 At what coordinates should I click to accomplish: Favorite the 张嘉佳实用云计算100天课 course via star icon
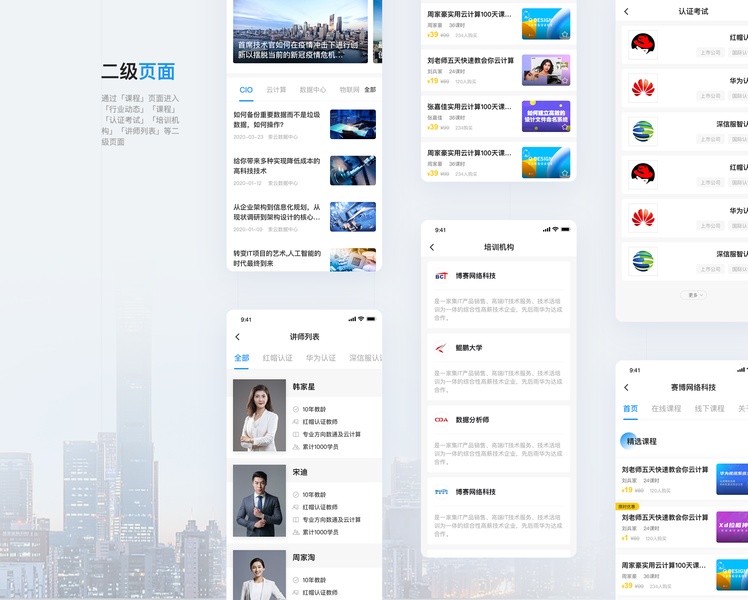pyautogui.click(x=565, y=127)
